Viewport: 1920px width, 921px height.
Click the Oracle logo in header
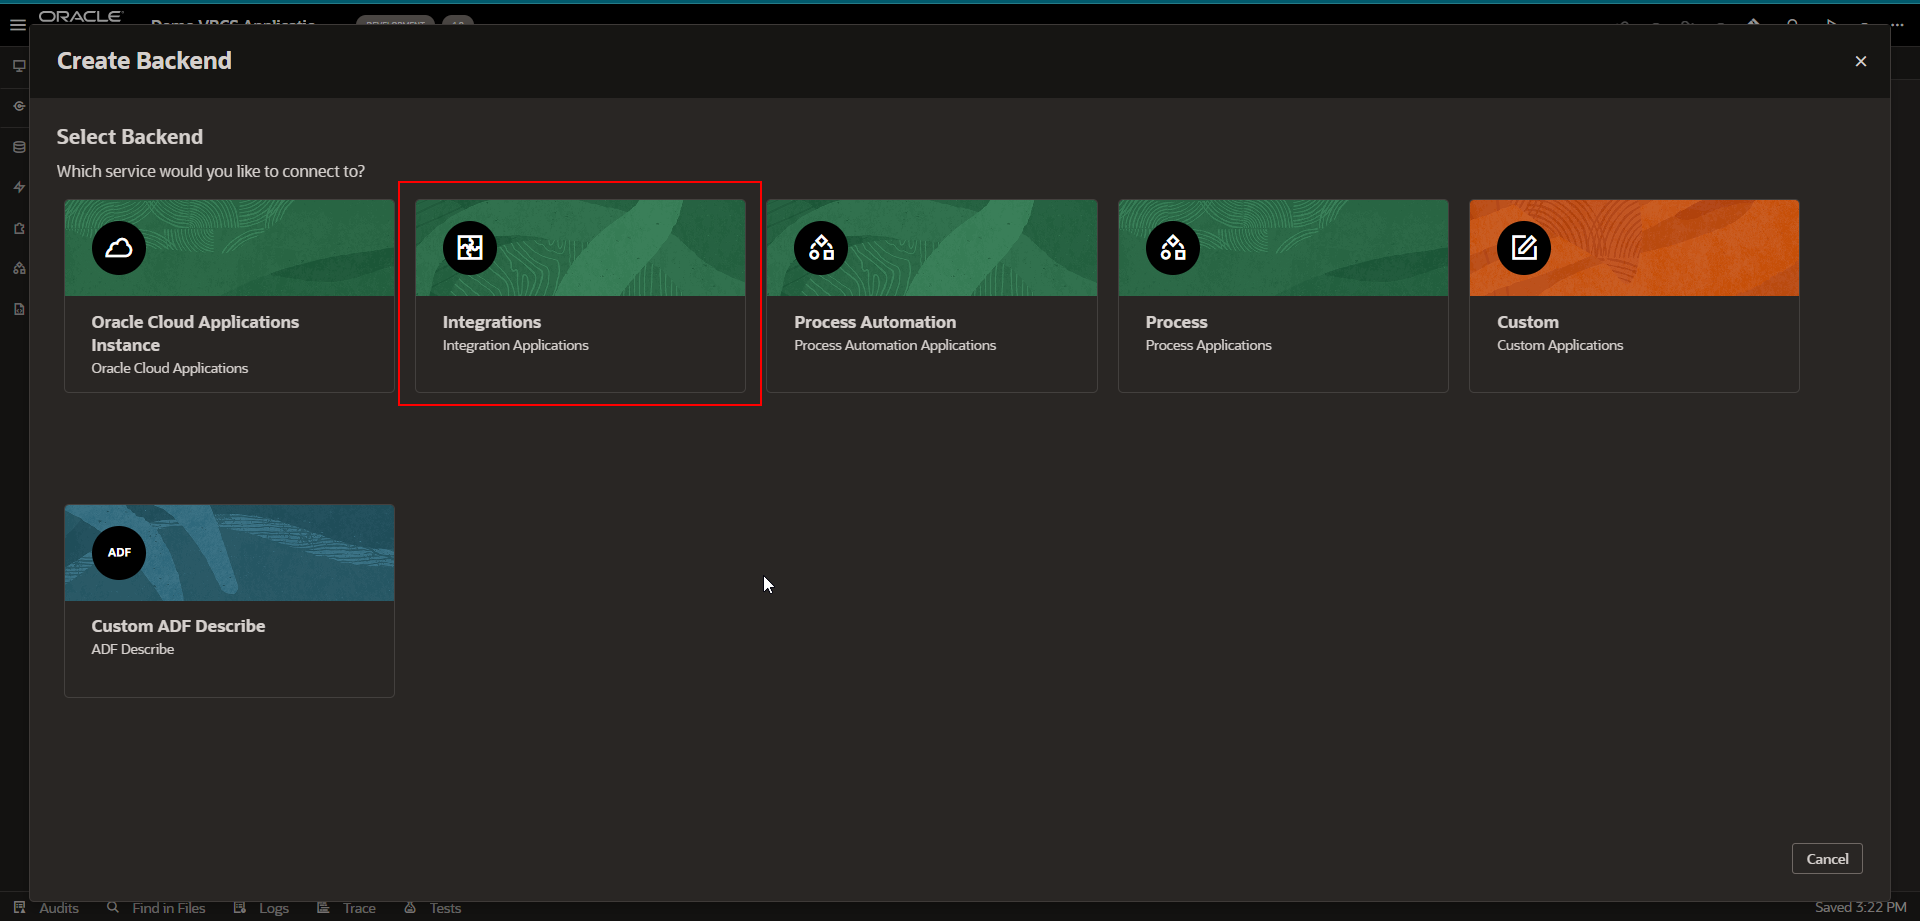coord(80,16)
